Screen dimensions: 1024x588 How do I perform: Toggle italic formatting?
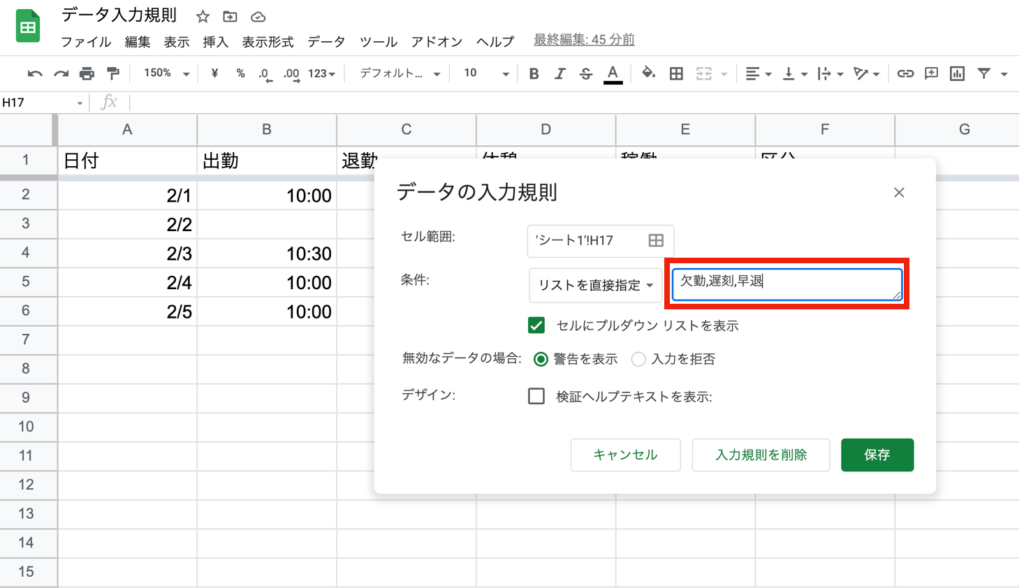560,73
